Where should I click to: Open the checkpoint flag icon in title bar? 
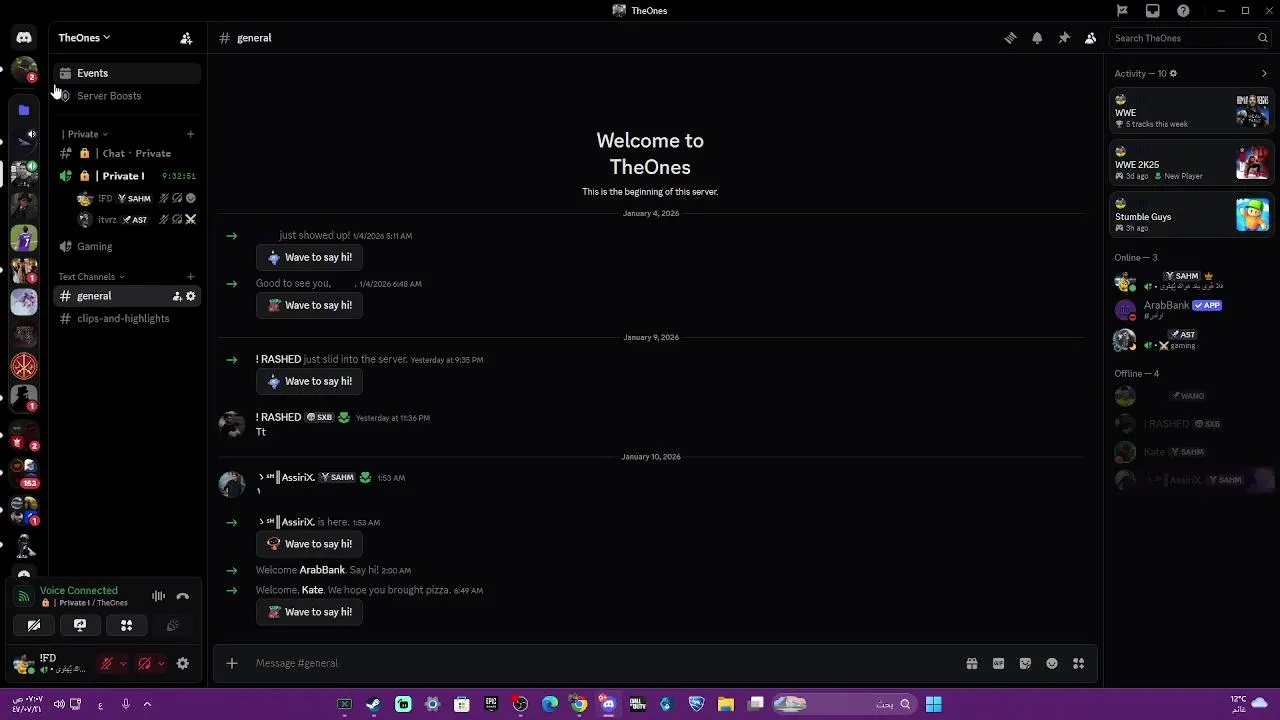1122,11
